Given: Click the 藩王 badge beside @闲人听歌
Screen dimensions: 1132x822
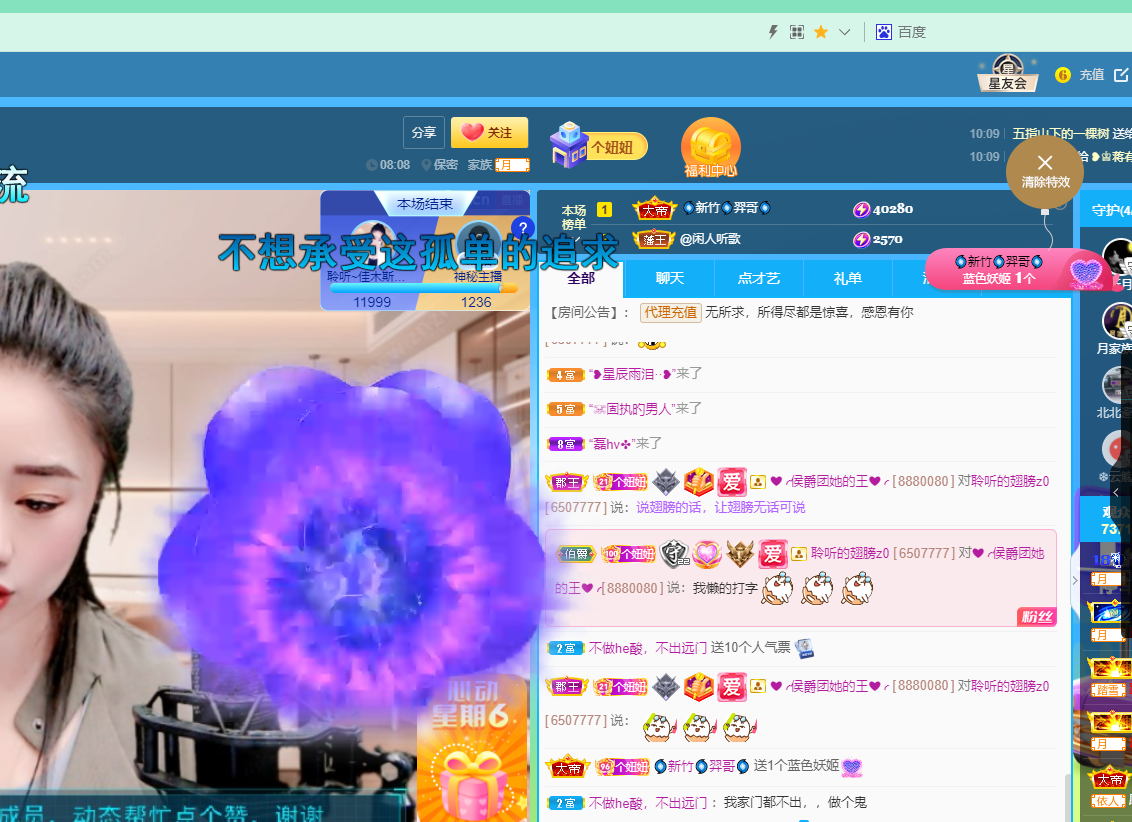Looking at the screenshot, I should click(x=654, y=239).
